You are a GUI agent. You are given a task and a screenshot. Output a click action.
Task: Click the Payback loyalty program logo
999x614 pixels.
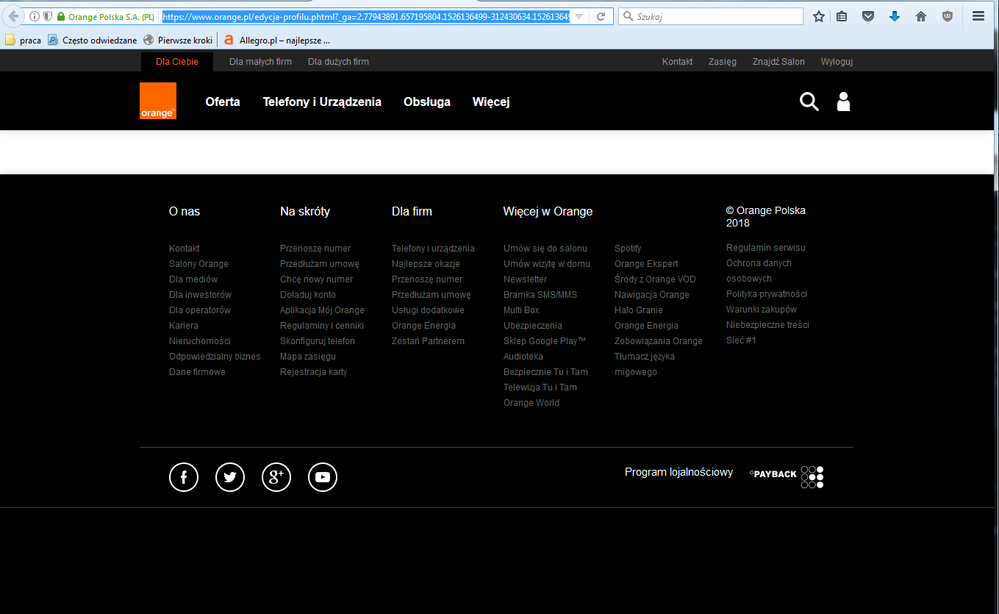(x=786, y=474)
